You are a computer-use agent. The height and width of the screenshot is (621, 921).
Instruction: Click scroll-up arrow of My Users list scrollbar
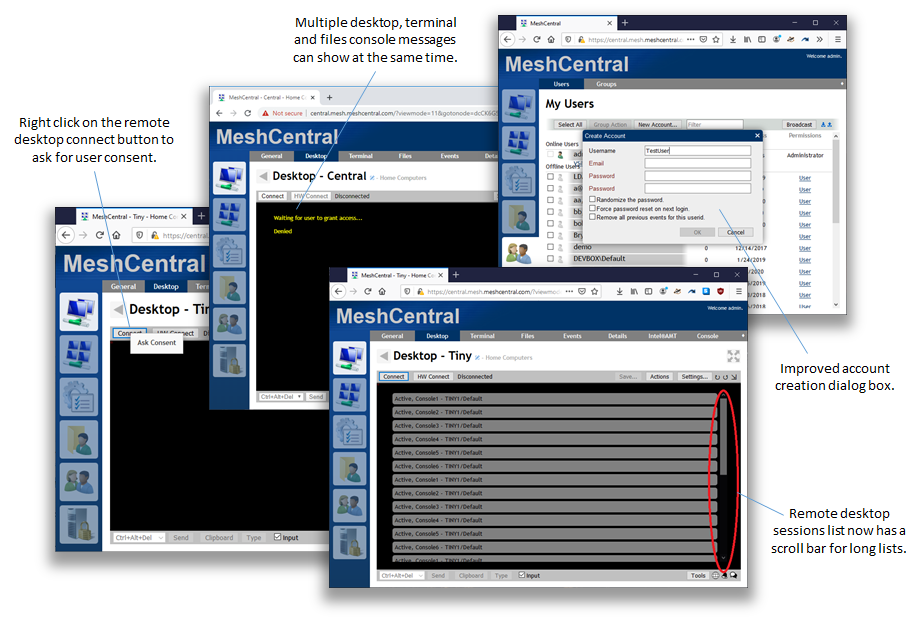coord(836,136)
